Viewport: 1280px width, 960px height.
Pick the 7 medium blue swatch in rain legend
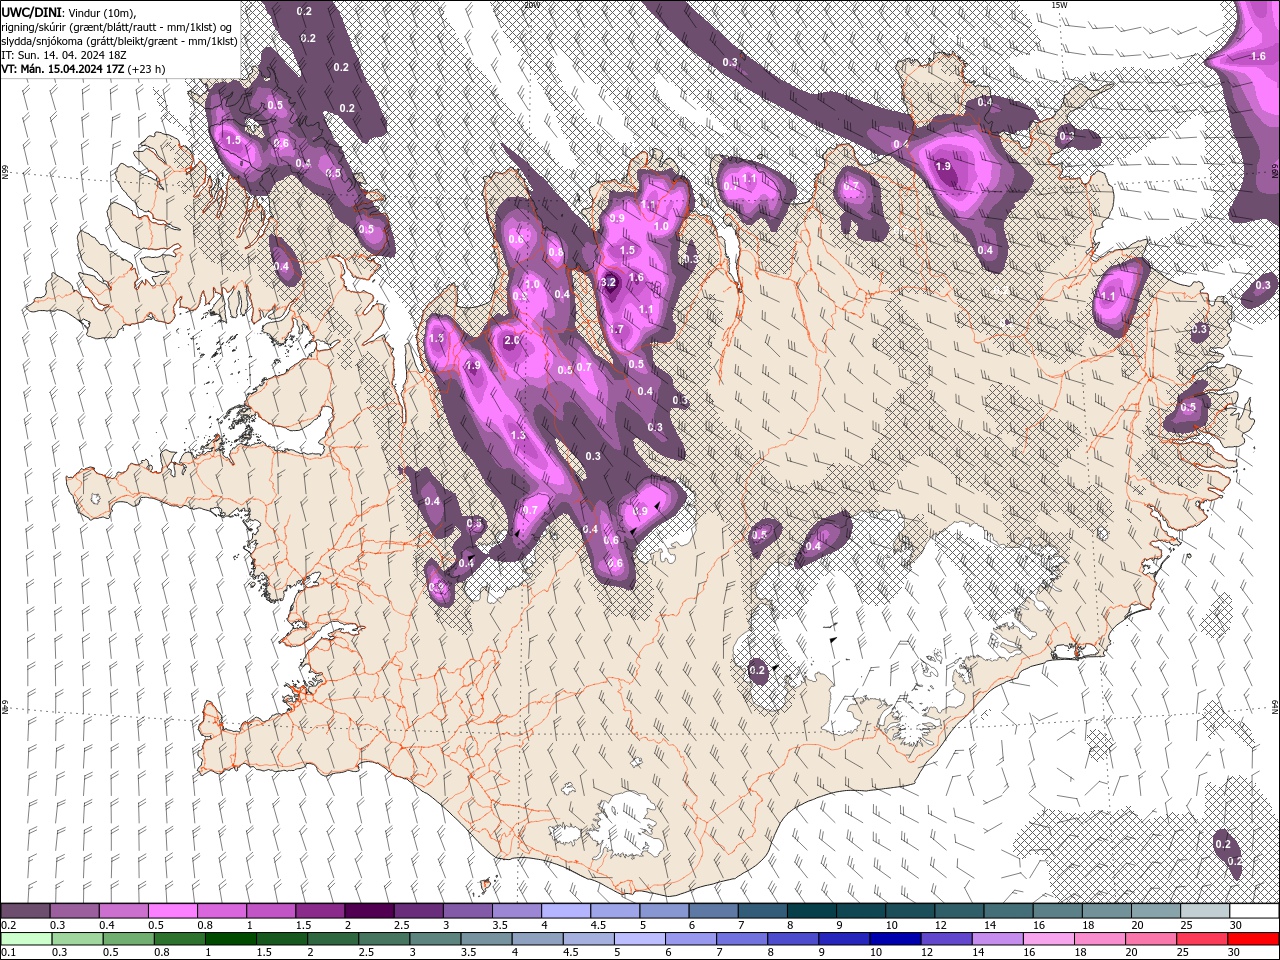point(742,938)
